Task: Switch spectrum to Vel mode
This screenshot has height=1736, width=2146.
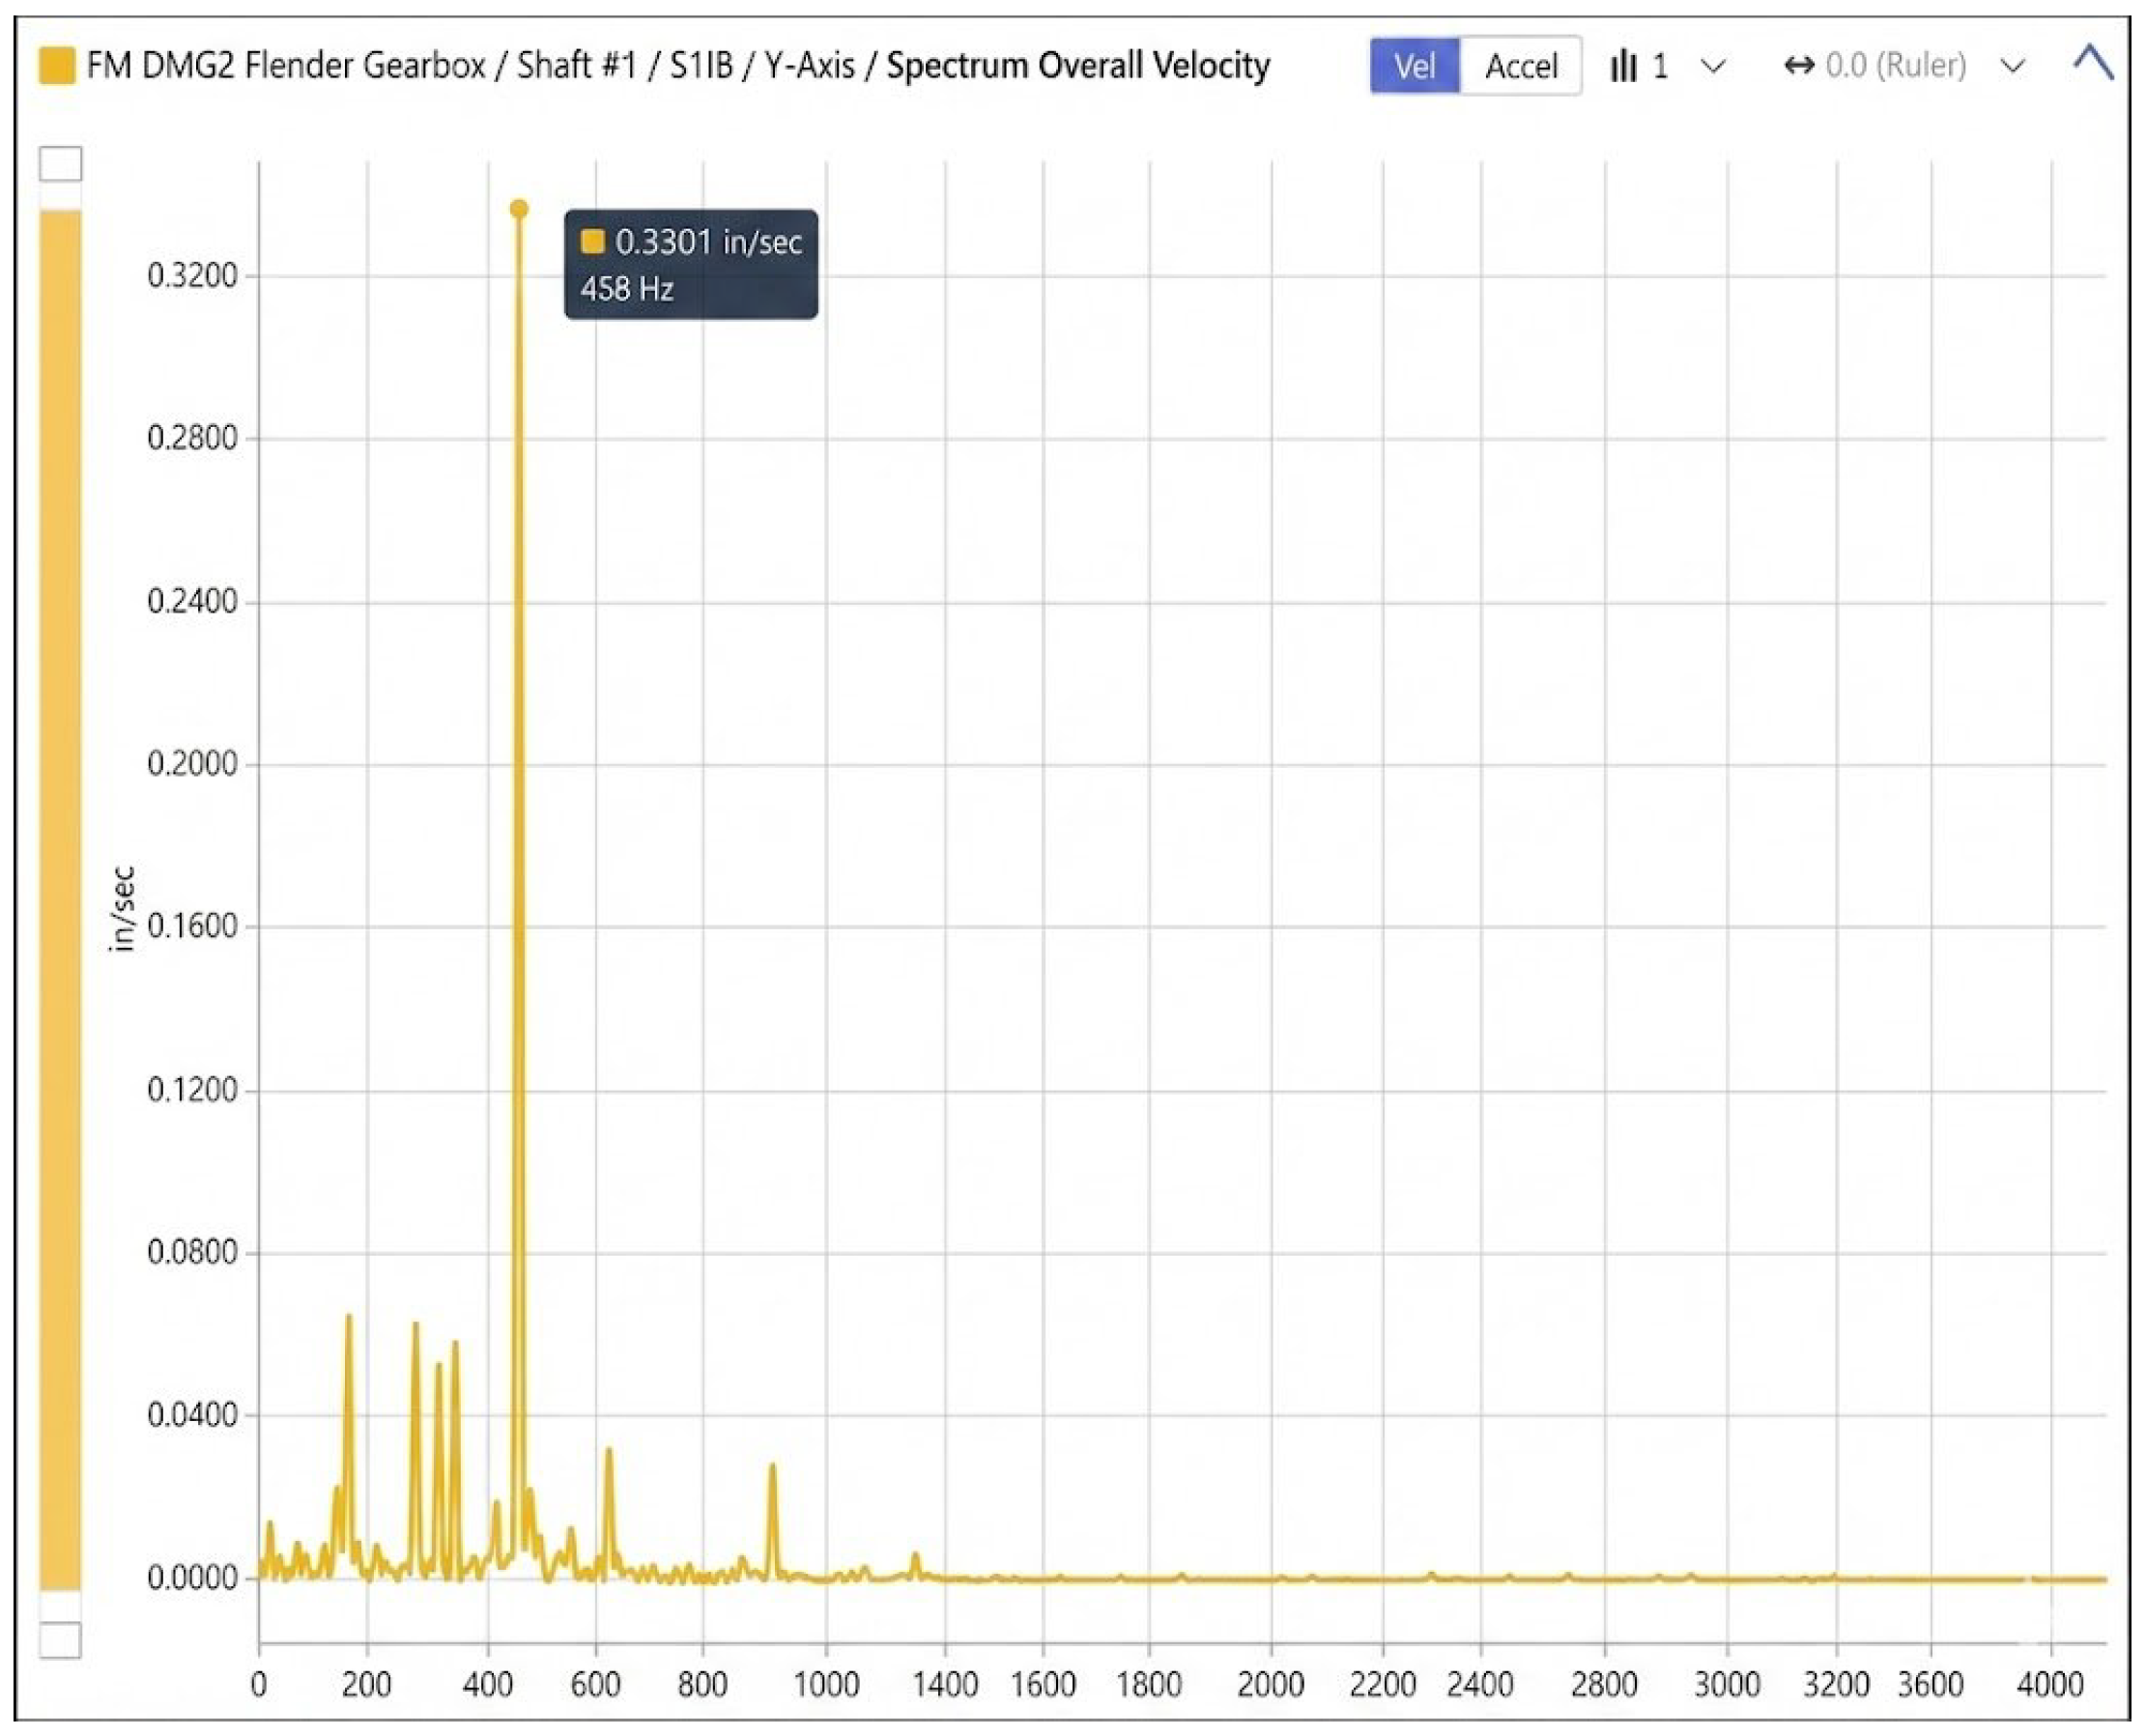Action: (x=1413, y=66)
